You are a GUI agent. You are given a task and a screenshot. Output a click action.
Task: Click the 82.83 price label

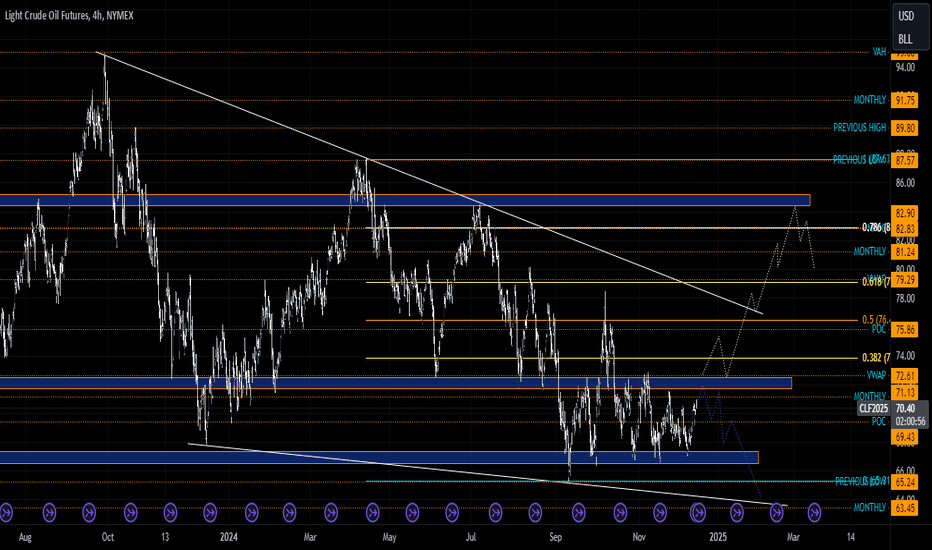[x=905, y=228]
